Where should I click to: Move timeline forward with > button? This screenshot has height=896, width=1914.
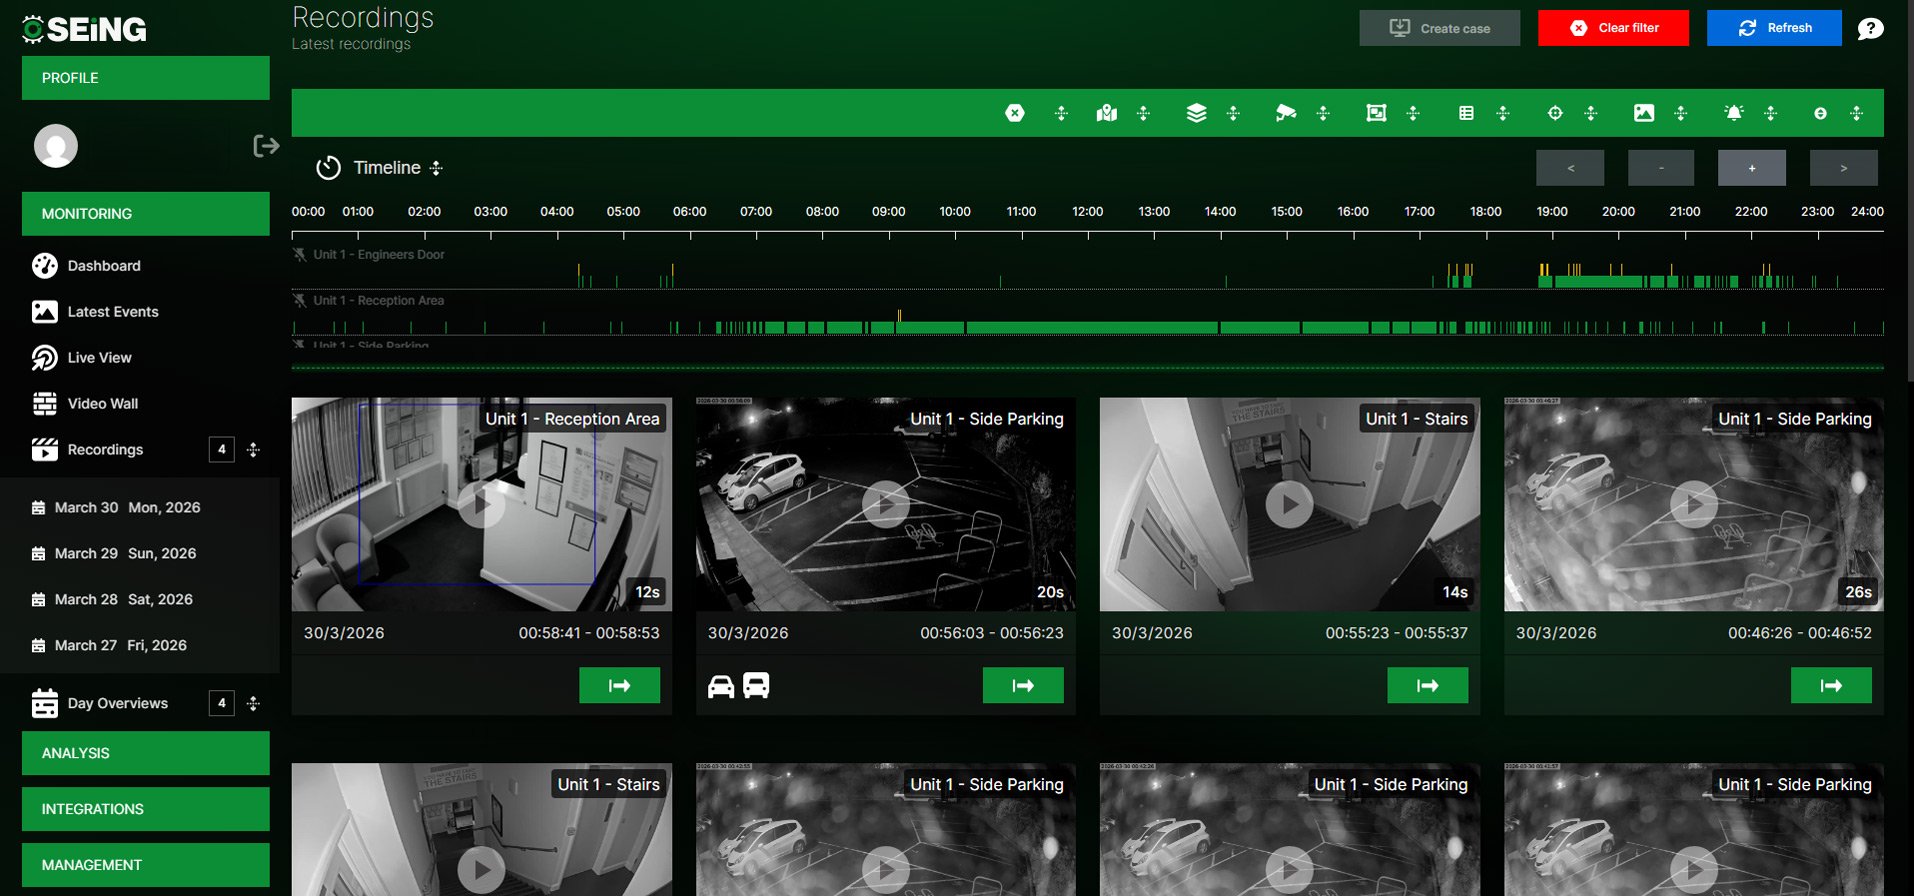pyautogui.click(x=1844, y=168)
